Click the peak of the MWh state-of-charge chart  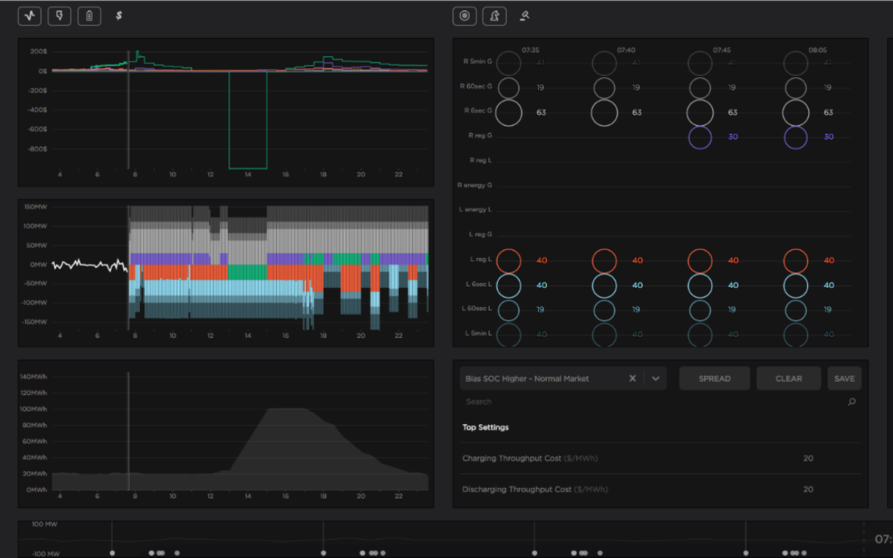click(285, 410)
